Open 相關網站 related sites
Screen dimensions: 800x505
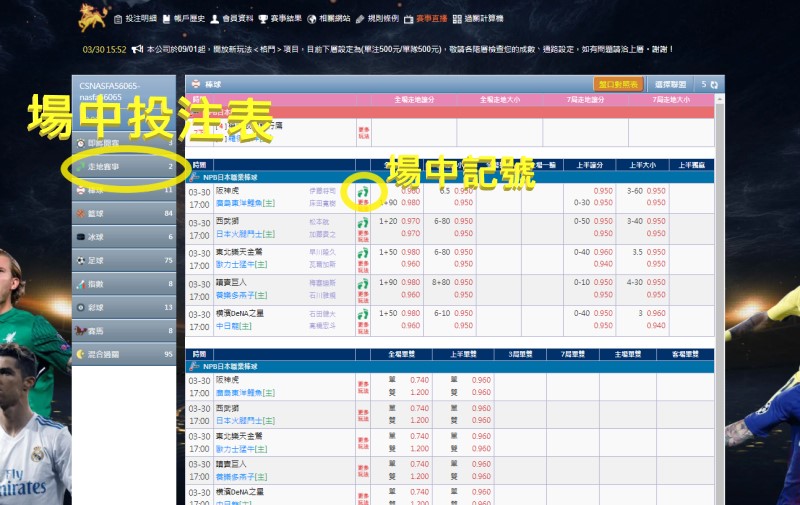tap(335, 18)
